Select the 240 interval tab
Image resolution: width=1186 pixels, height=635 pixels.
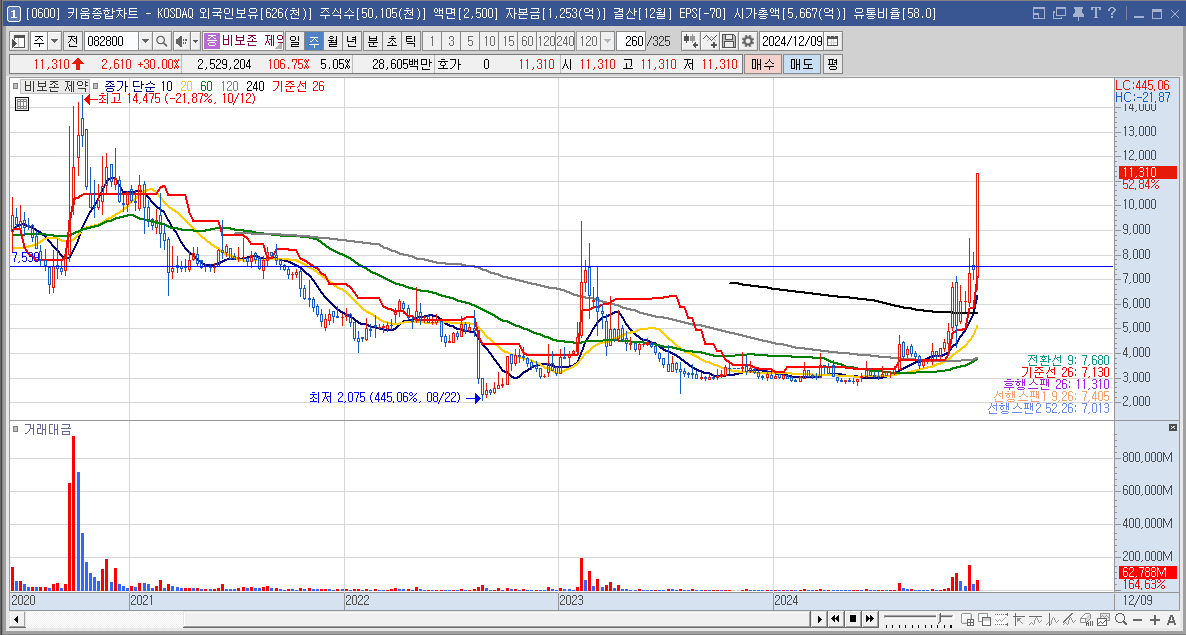coord(565,42)
